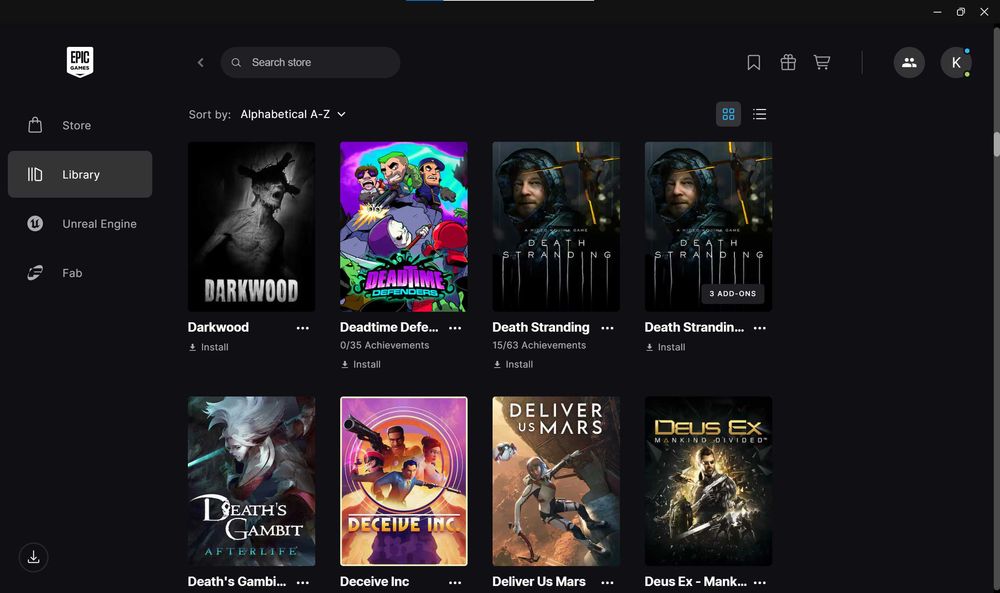Open options for Death Stranding add-ons edition
1000x593 pixels.
760,328
